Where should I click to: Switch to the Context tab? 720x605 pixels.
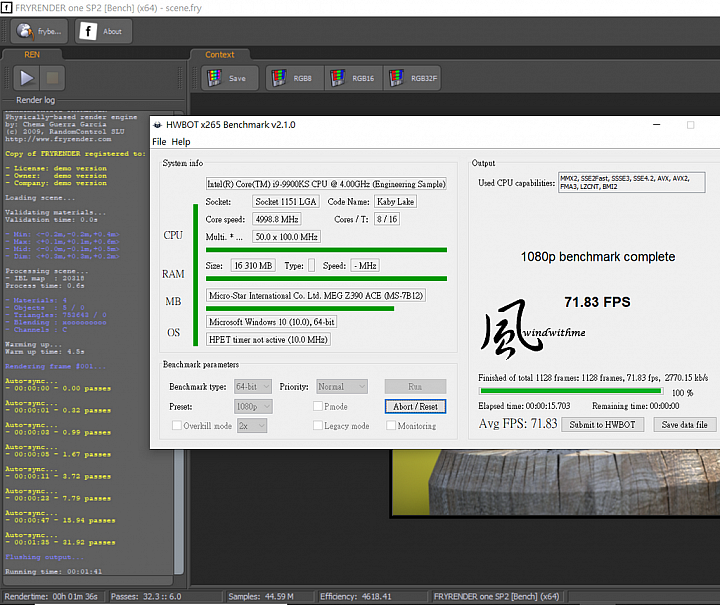point(219,55)
